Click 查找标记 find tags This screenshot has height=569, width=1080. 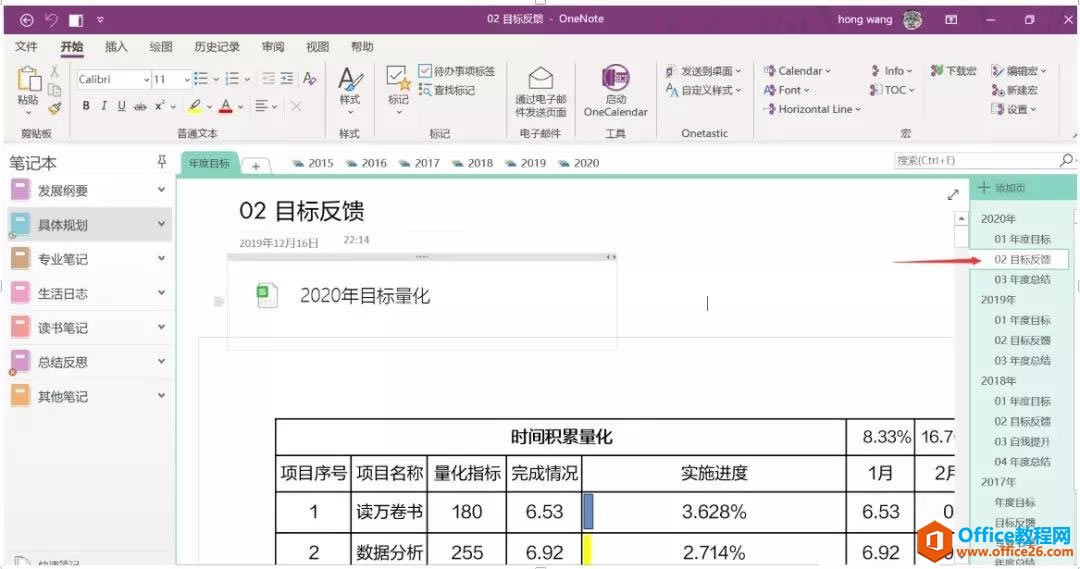tap(447, 90)
